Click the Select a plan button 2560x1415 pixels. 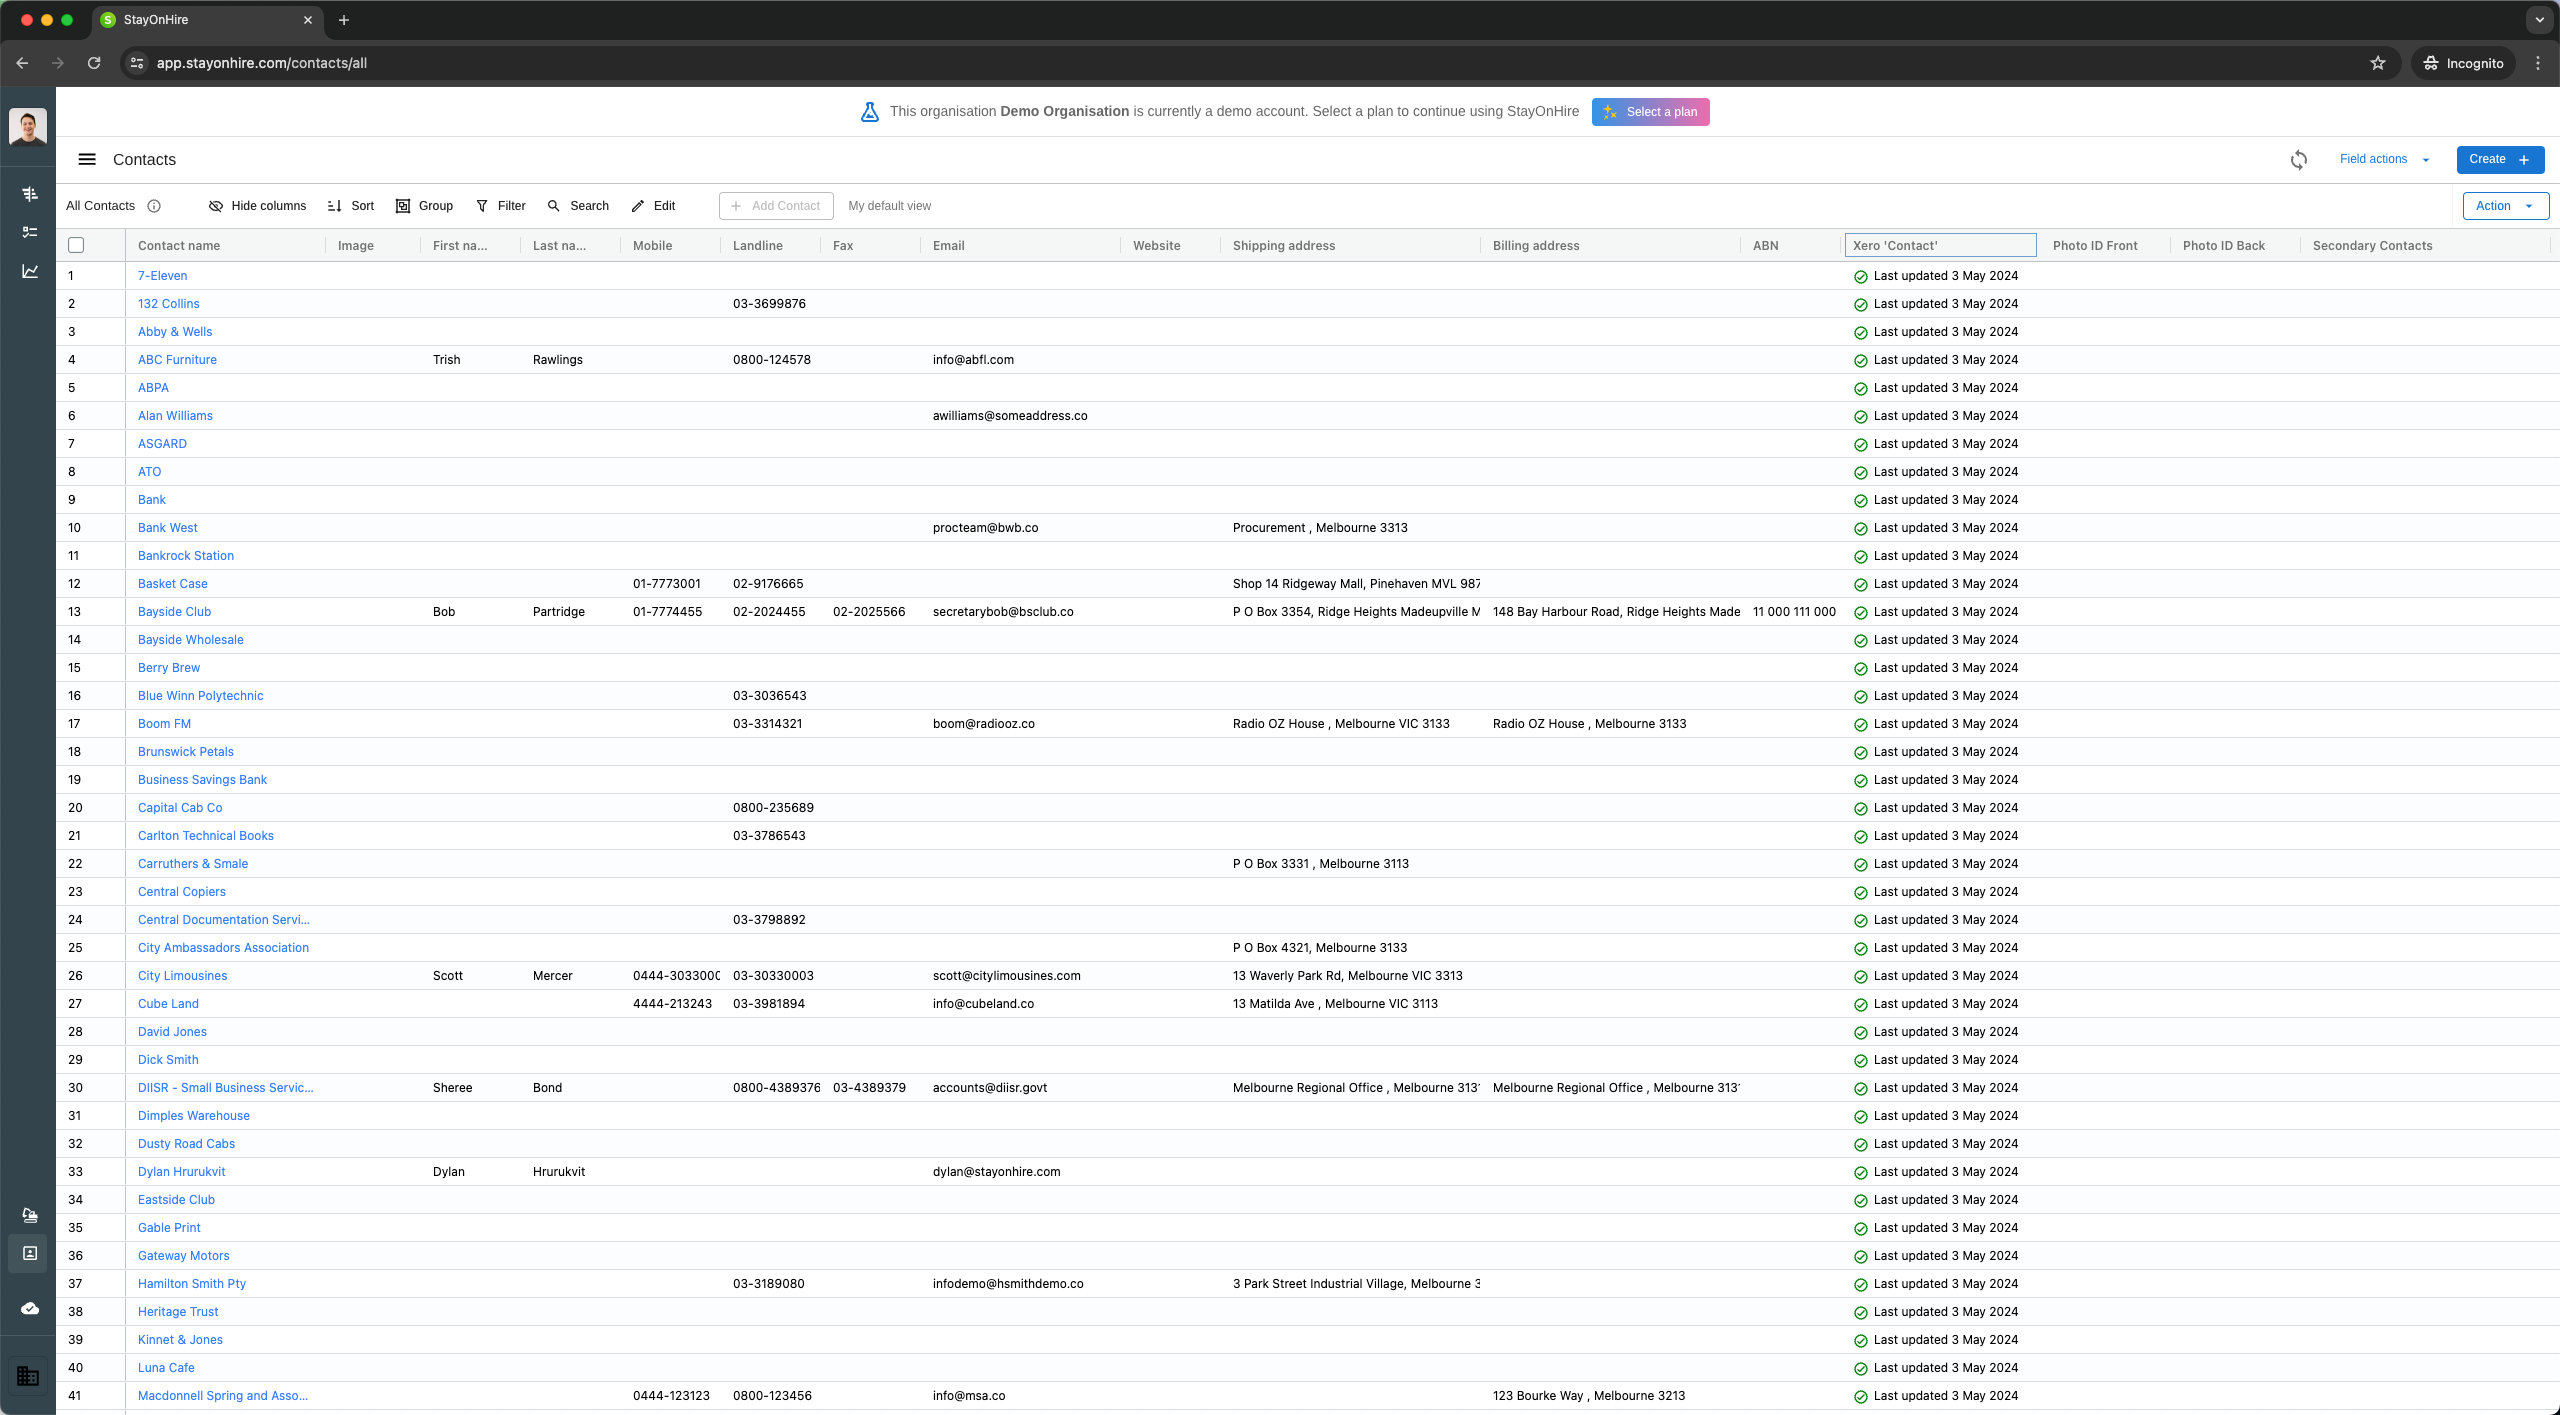pyautogui.click(x=1650, y=112)
